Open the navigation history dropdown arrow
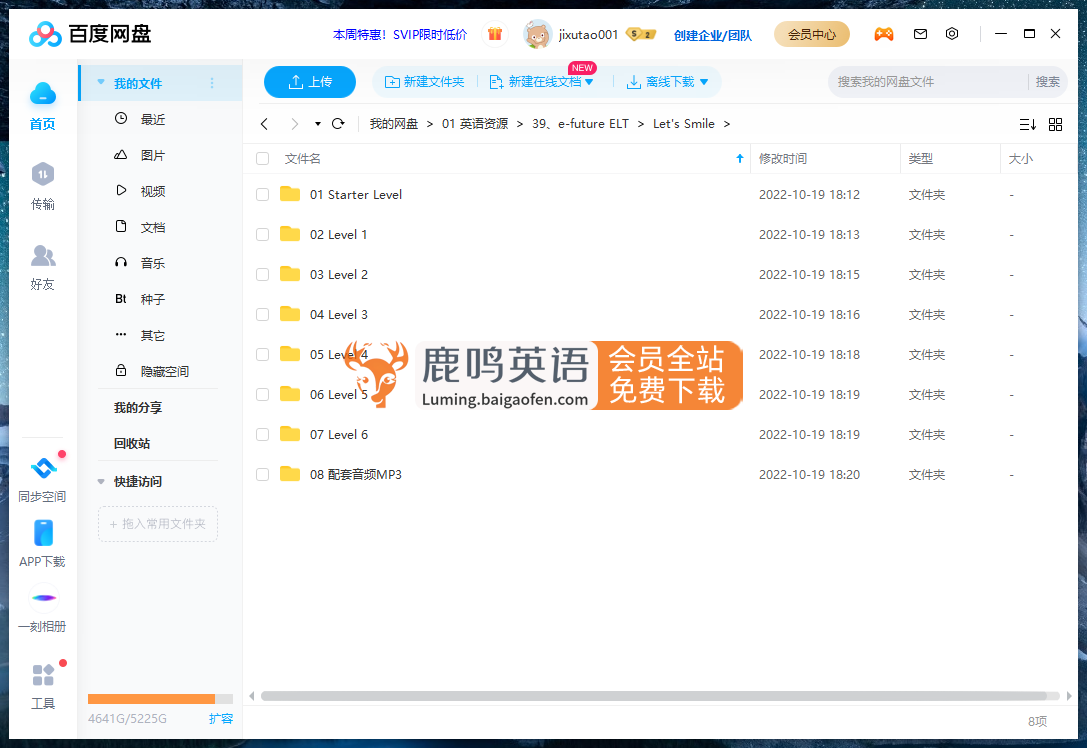1087x748 pixels. pos(318,124)
